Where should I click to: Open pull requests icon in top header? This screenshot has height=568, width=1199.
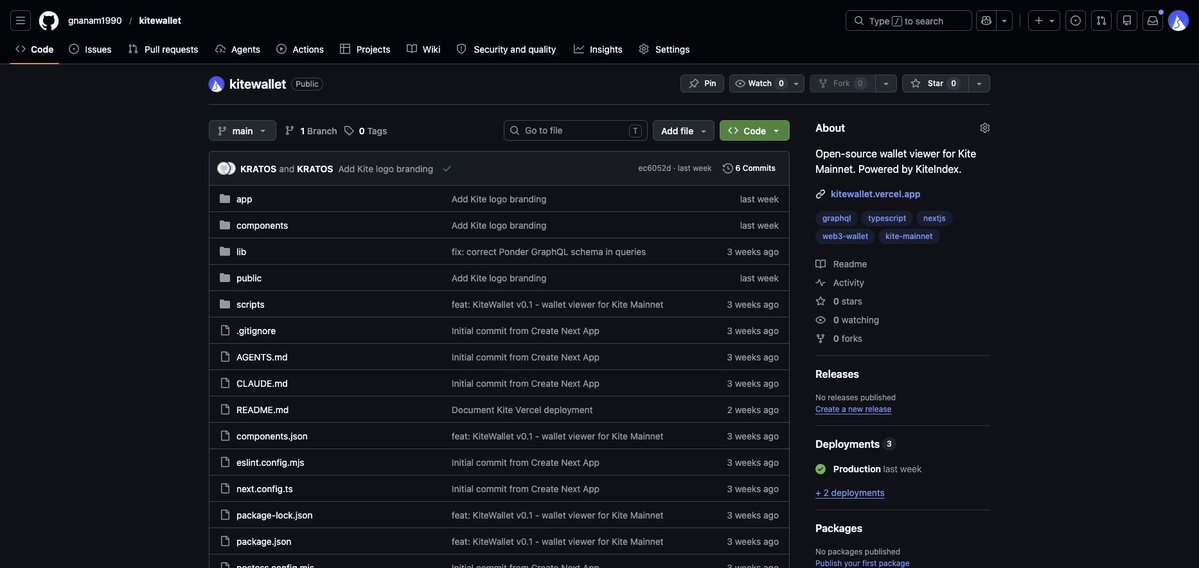[x=1101, y=21]
